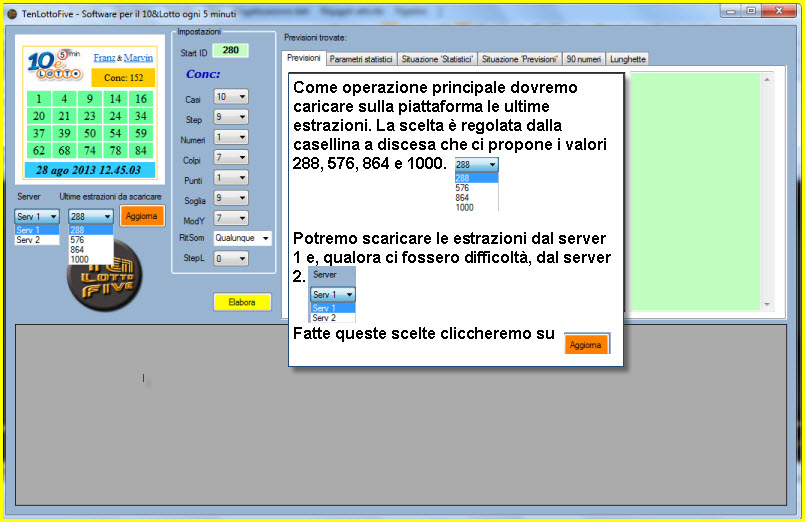This screenshot has width=805, height=522.
Task: Click number 84 in the green grid
Action: tap(142, 150)
